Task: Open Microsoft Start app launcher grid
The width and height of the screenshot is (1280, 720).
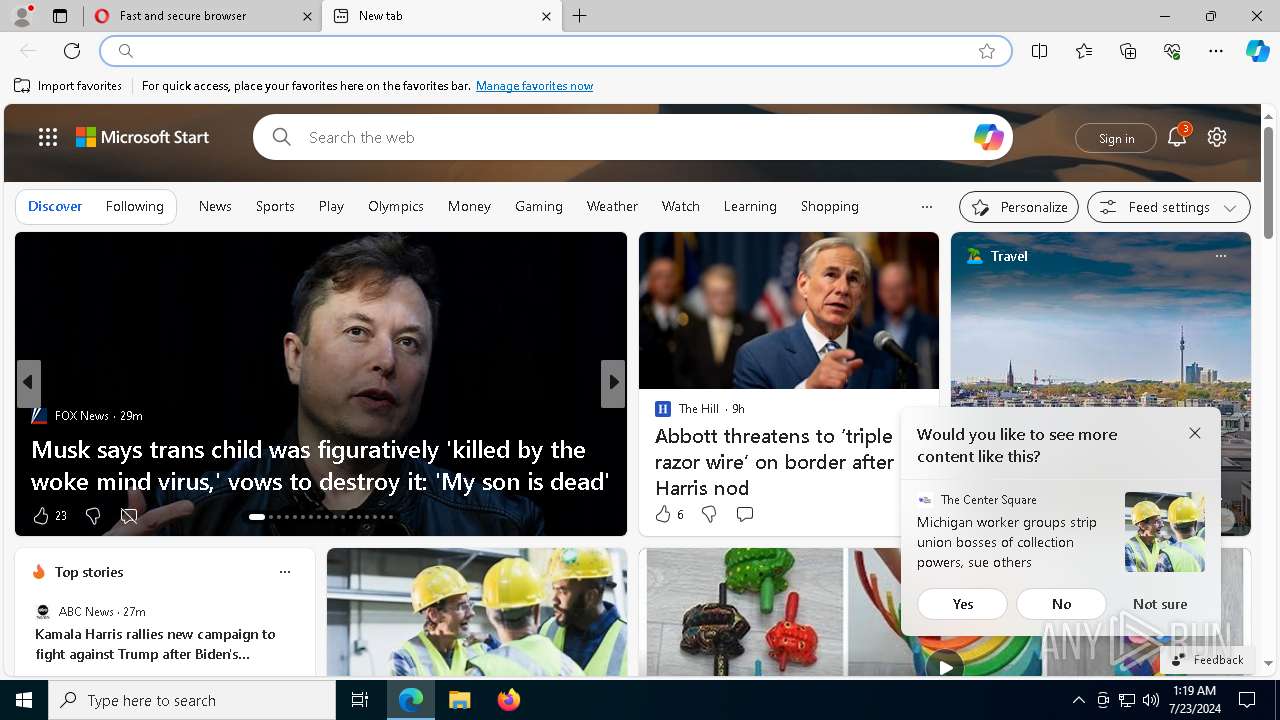Action: pos(48,137)
